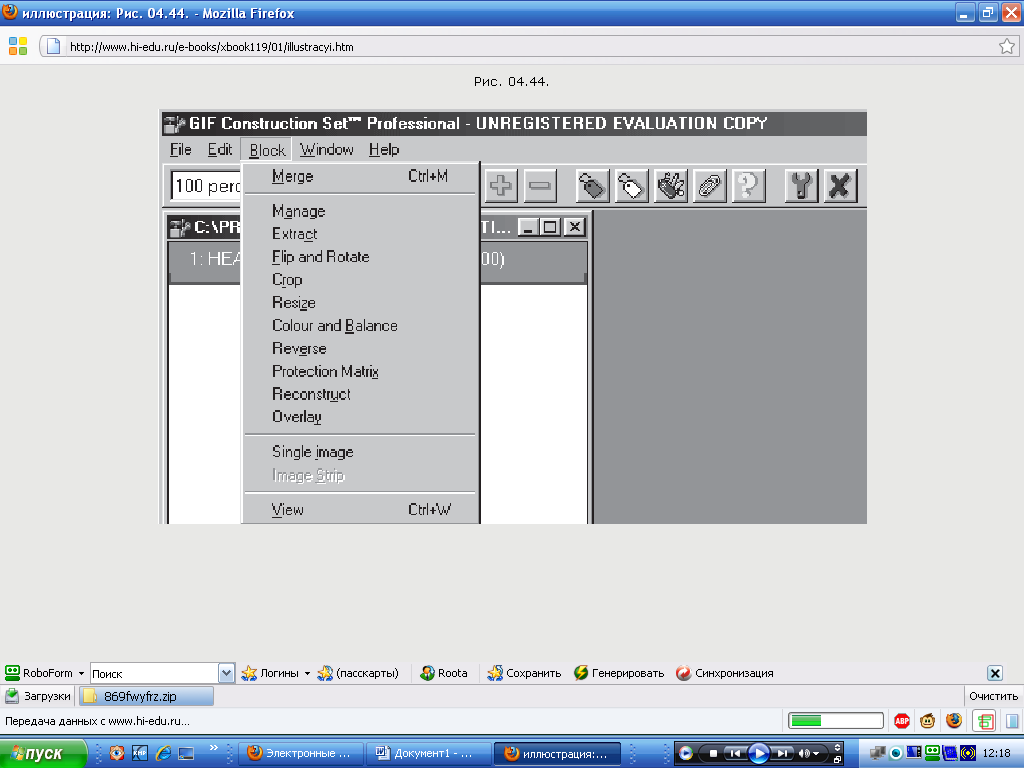Click the page icon beside the URL
The image size is (1024, 768).
tap(54, 46)
